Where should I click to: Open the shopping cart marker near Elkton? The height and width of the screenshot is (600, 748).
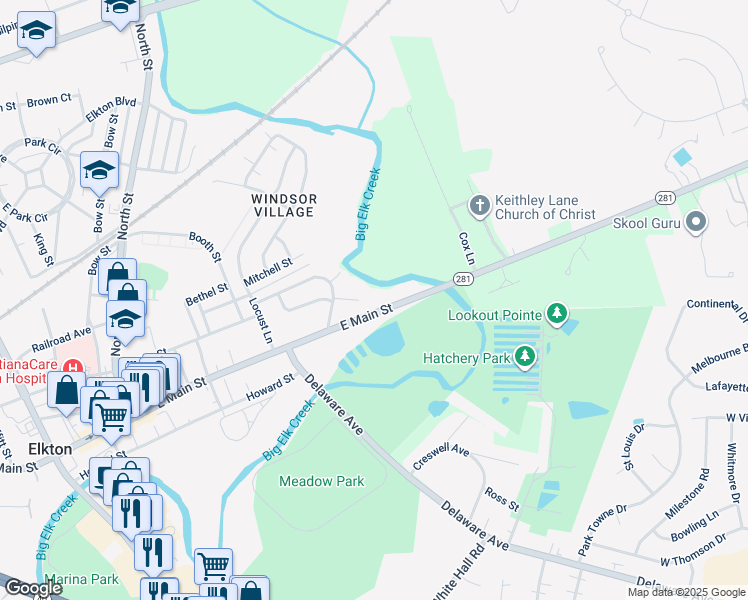pyautogui.click(x=112, y=418)
